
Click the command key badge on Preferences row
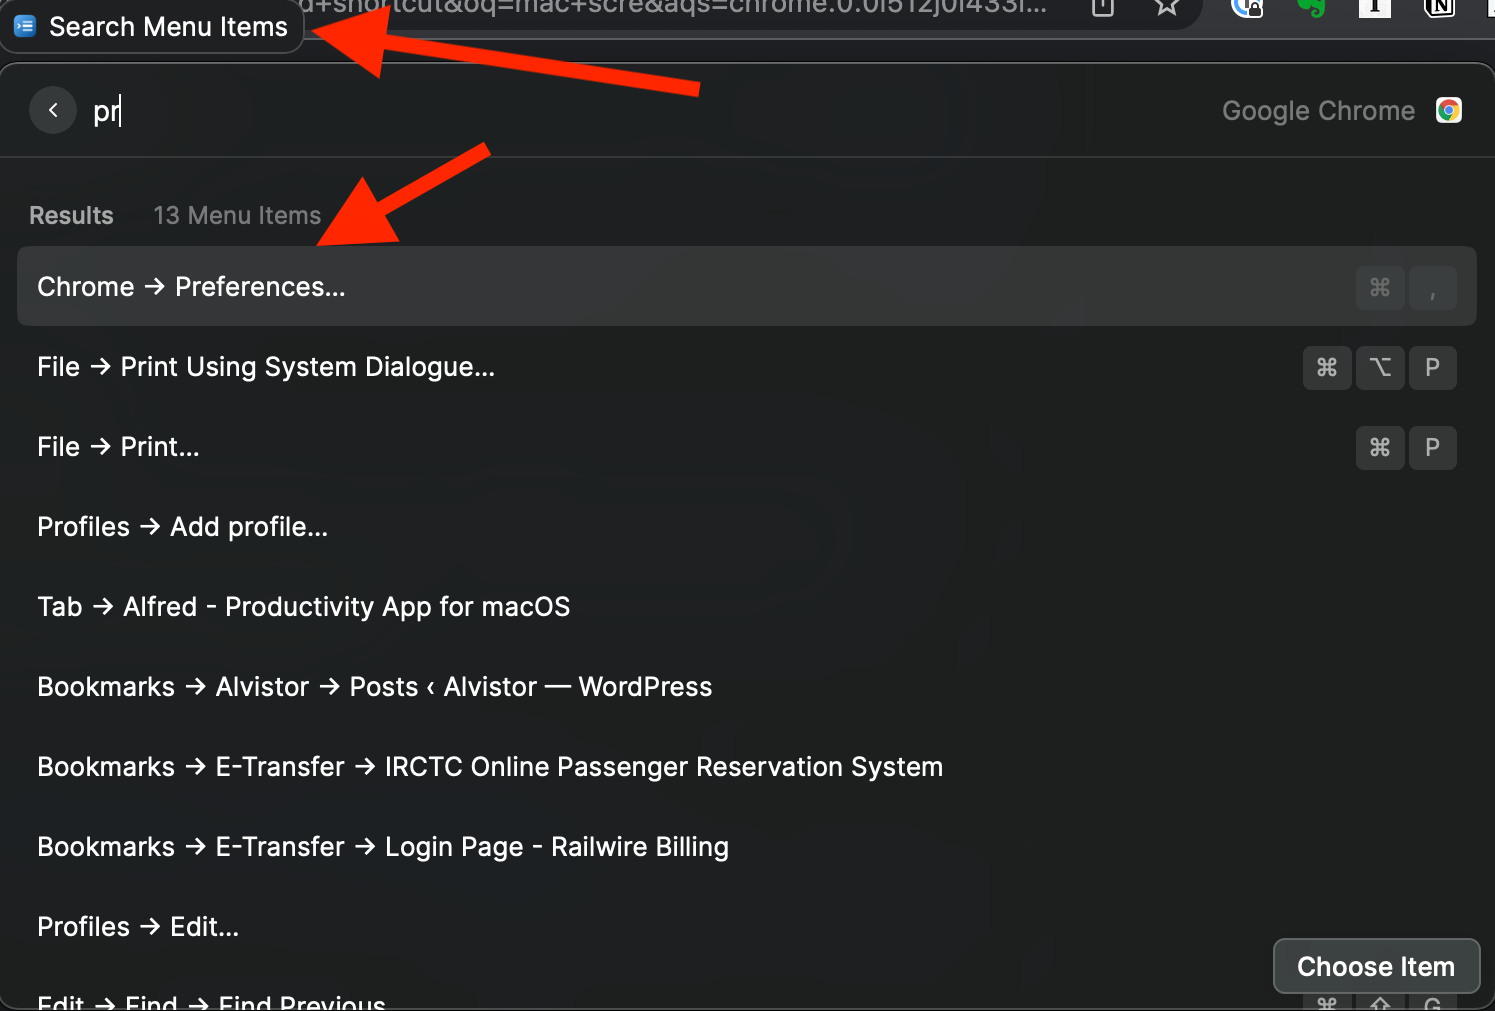pyautogui.click(x=1380, y=287)
